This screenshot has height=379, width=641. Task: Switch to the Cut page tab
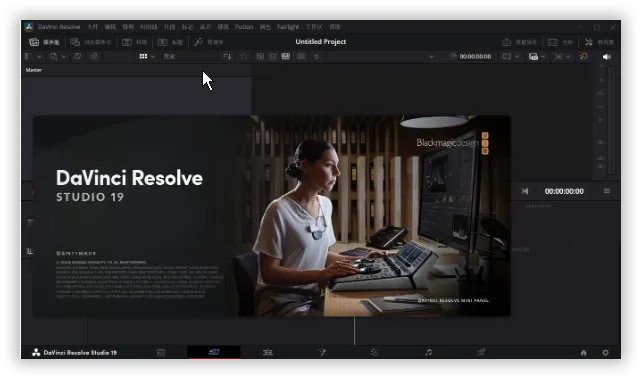(x=214, y=352)
